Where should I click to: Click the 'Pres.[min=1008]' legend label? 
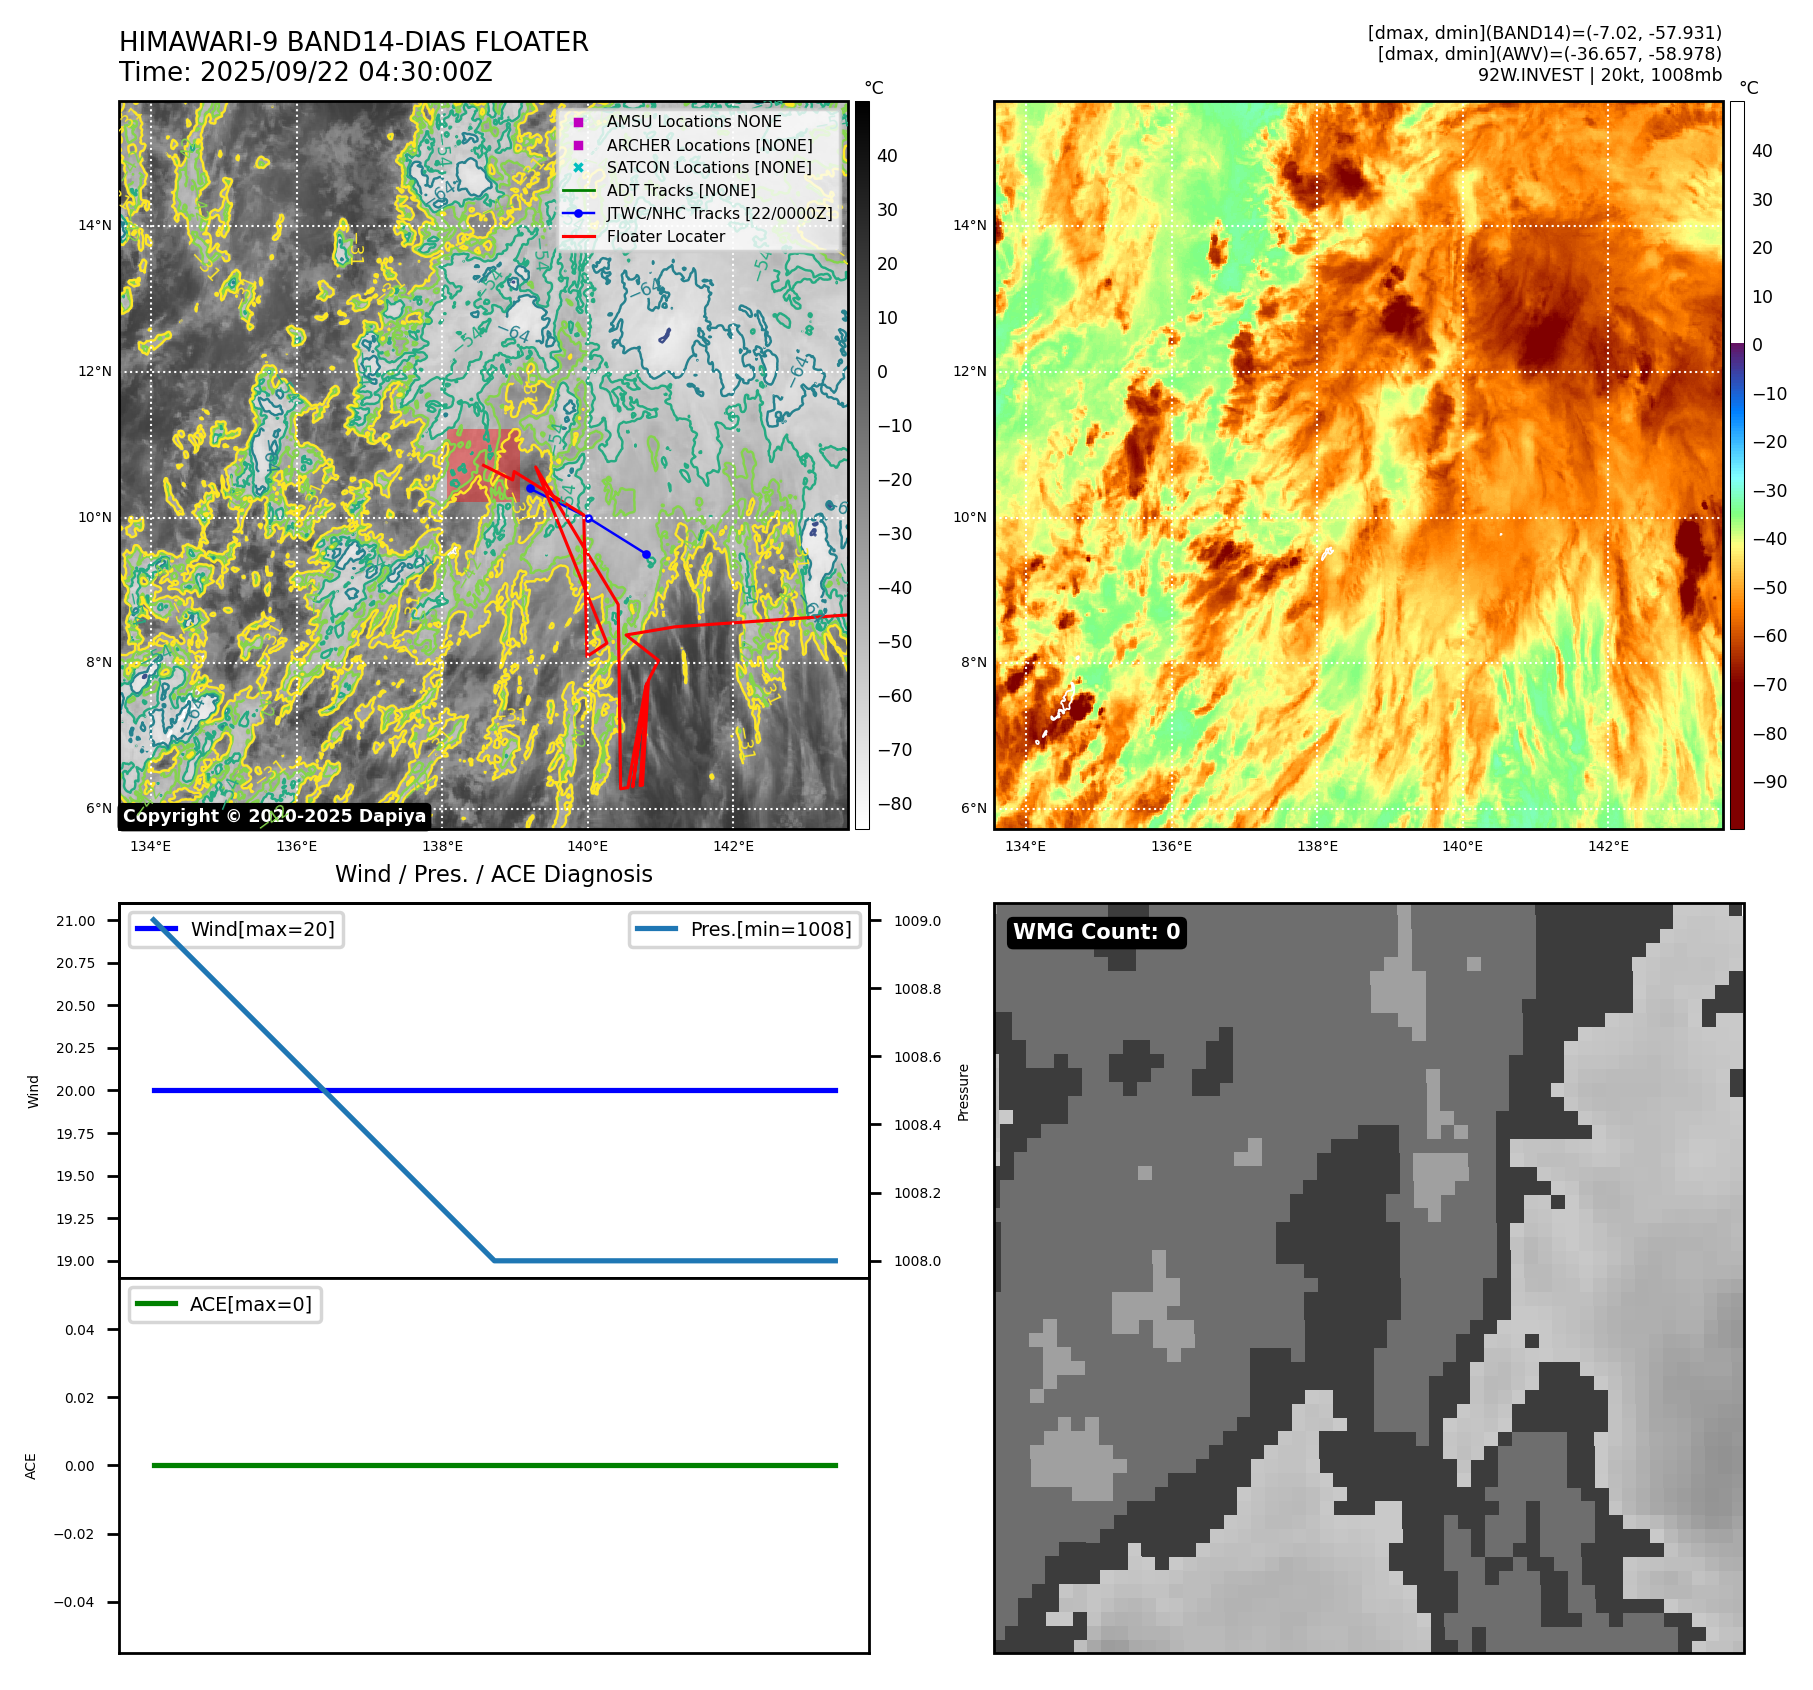771,929
